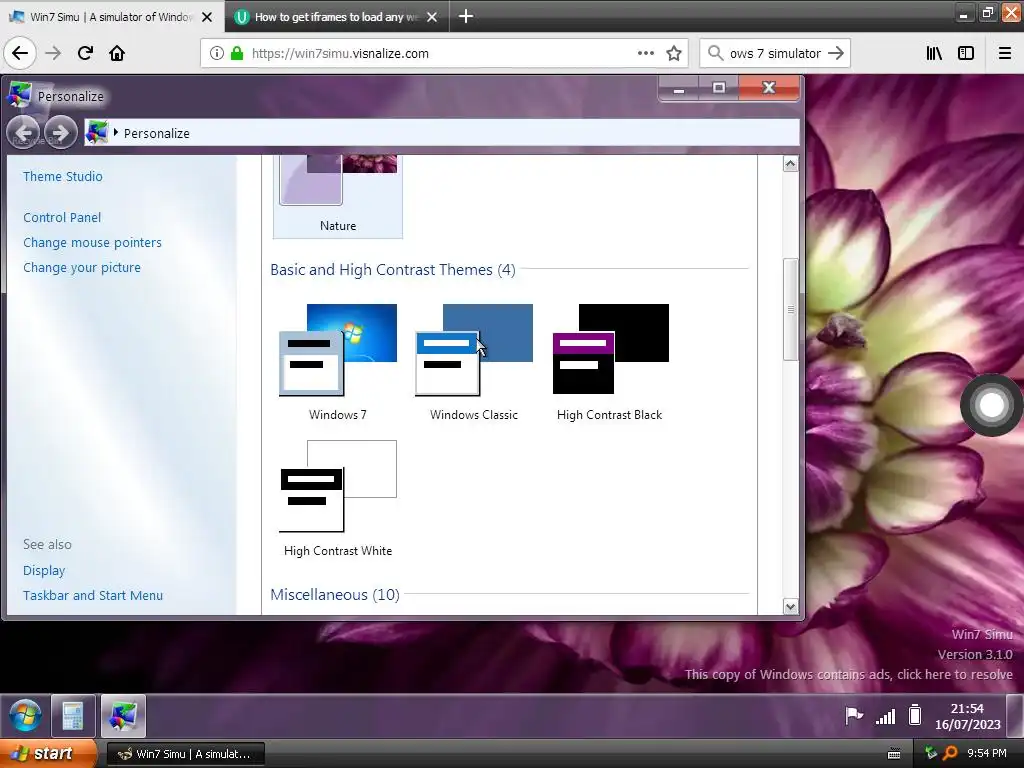Viewport: 1024px width, 768px height.
Task: Open the Firefox Library icon
Action: (x=934, y=53)
